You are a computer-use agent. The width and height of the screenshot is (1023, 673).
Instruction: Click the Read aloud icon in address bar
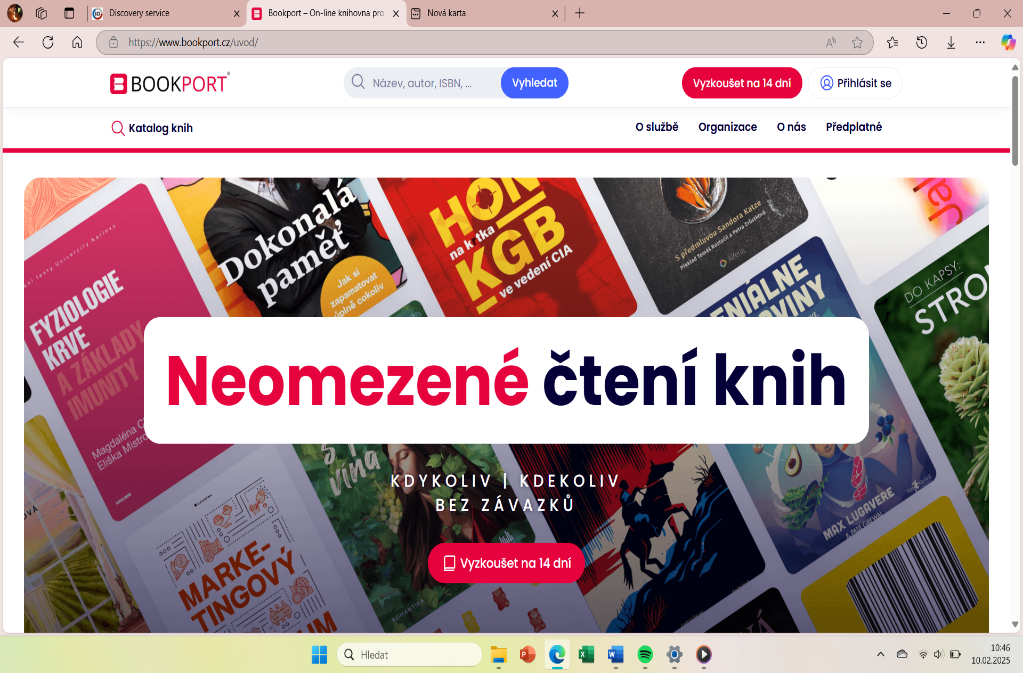click(x=830, y=42)
